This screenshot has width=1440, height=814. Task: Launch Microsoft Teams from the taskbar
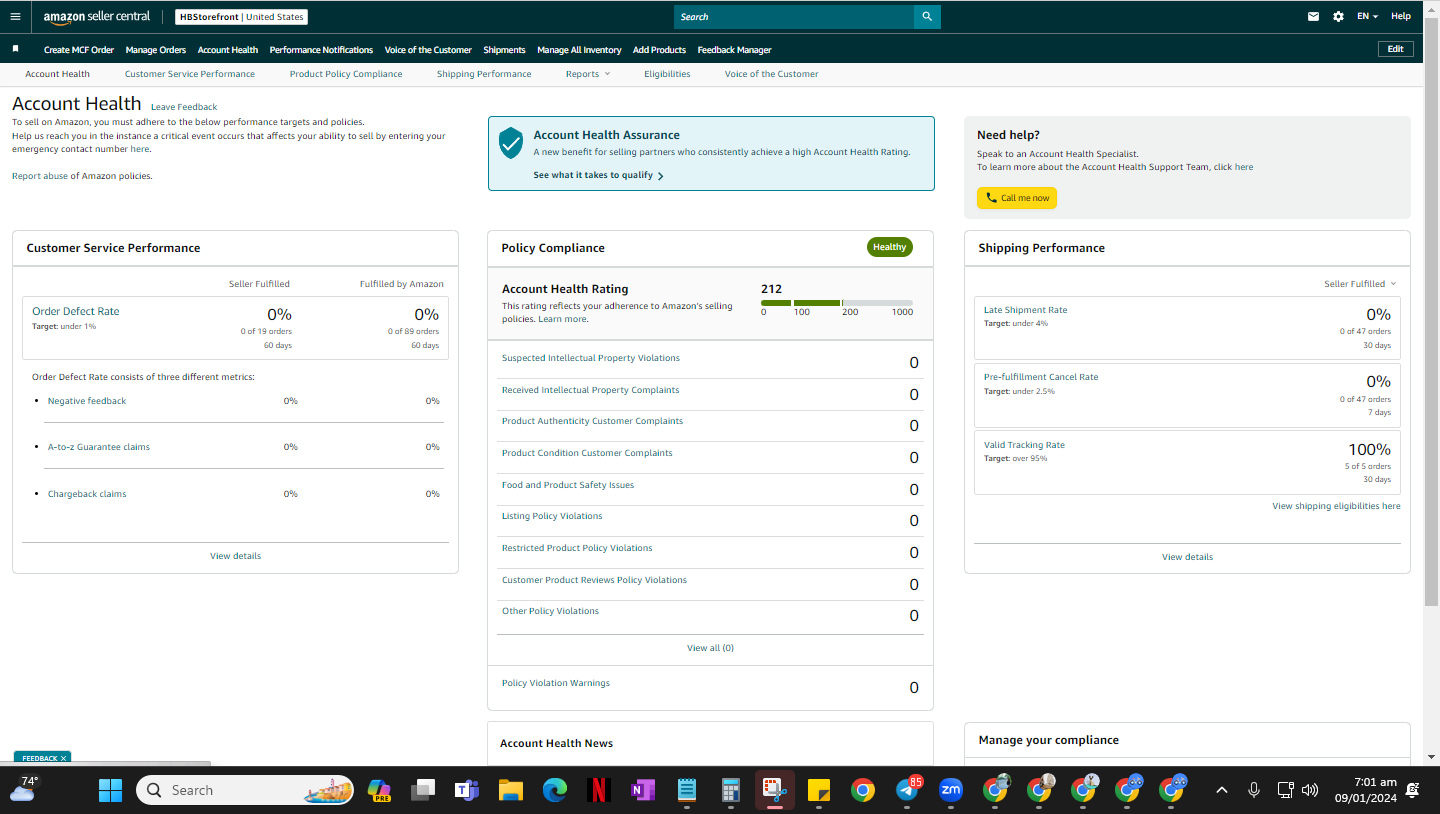click(x=467, y=790)
